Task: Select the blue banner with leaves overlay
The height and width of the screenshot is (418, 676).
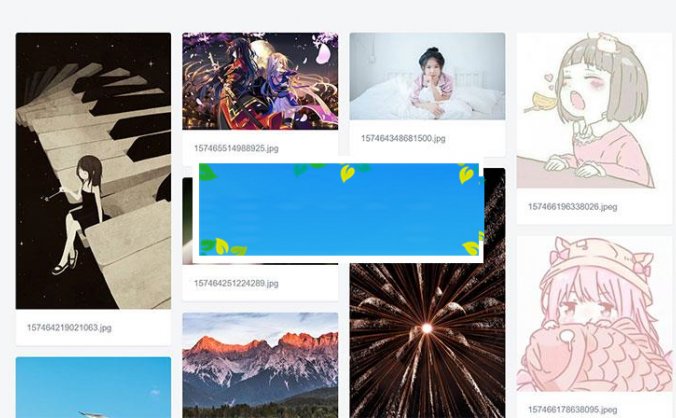Action: [339, 209]
